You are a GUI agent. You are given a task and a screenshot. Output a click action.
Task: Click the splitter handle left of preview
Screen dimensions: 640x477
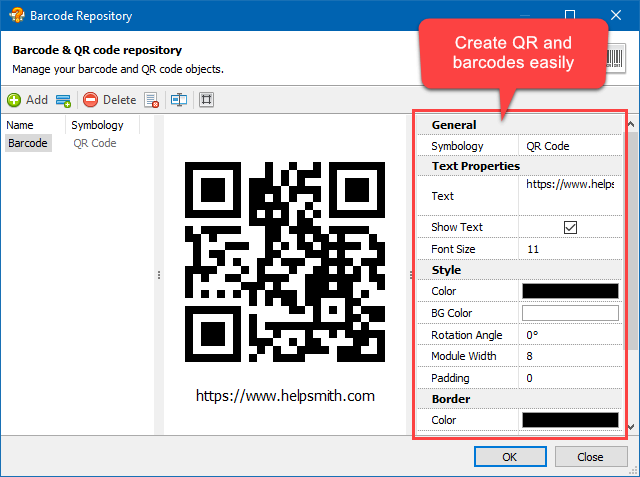(159, 275)
